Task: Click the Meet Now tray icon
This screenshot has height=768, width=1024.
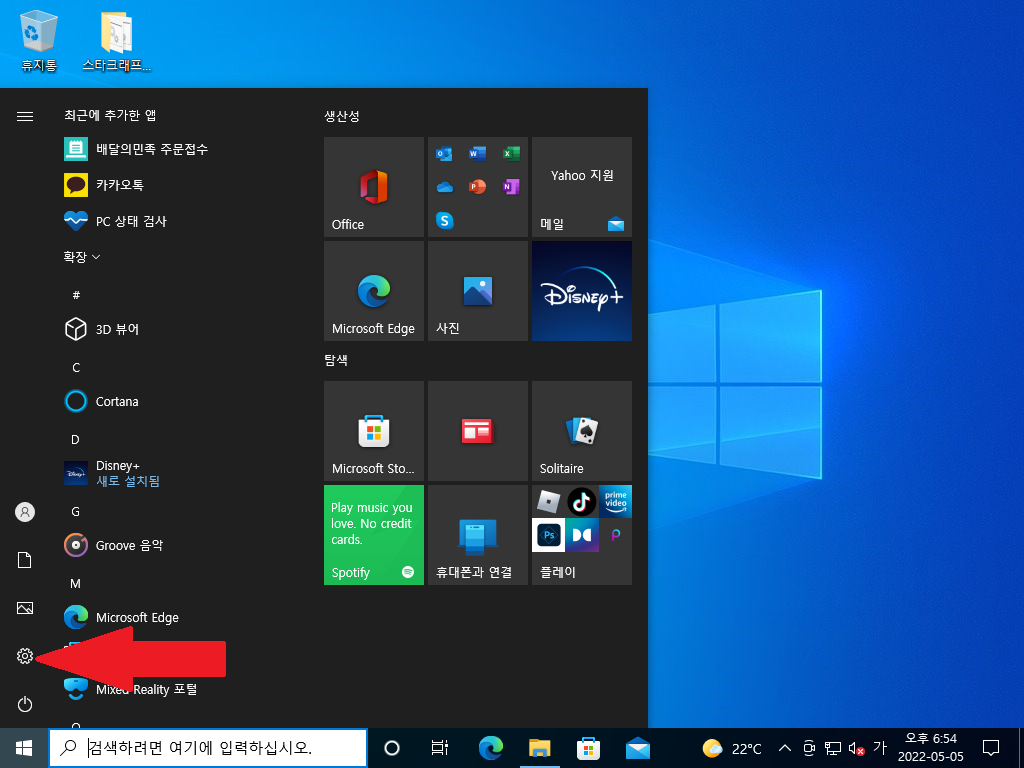Action: pos(809,748)
